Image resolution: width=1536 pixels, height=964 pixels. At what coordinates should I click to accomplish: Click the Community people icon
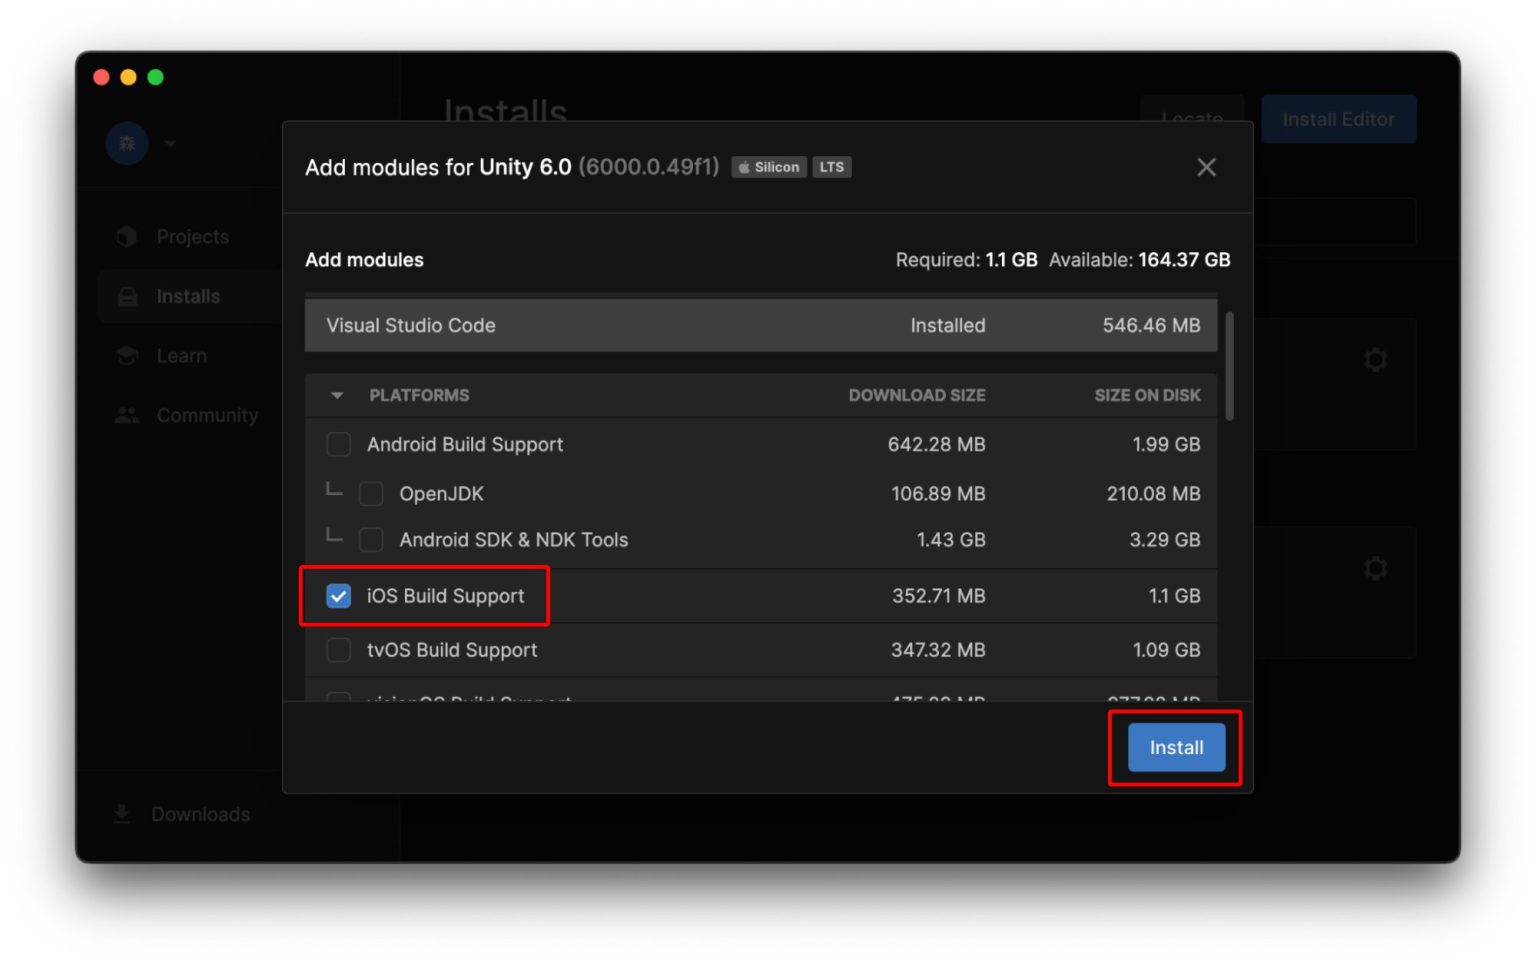(127, 415)
